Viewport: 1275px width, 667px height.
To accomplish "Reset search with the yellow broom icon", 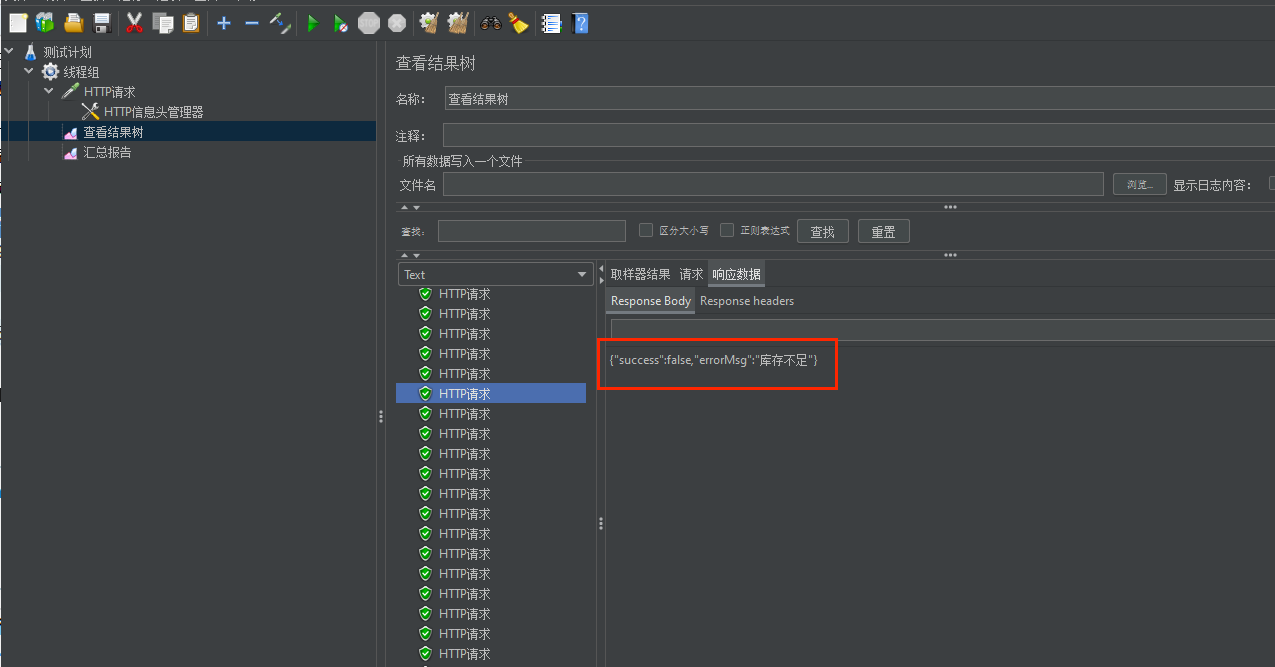I will click(x=518, y=22).
